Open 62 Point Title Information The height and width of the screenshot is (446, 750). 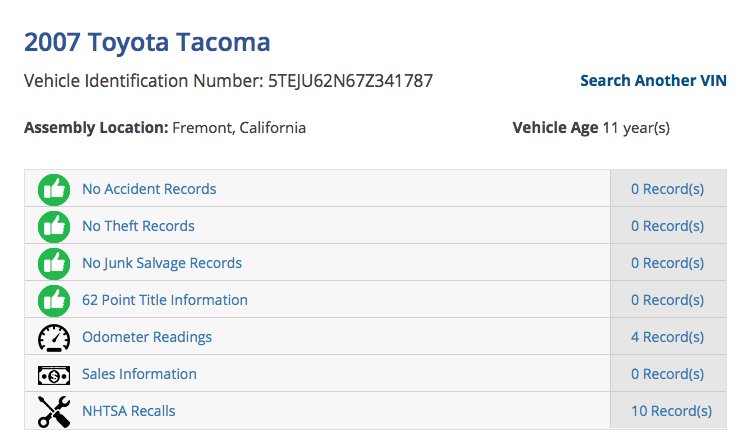coord(165,300)
